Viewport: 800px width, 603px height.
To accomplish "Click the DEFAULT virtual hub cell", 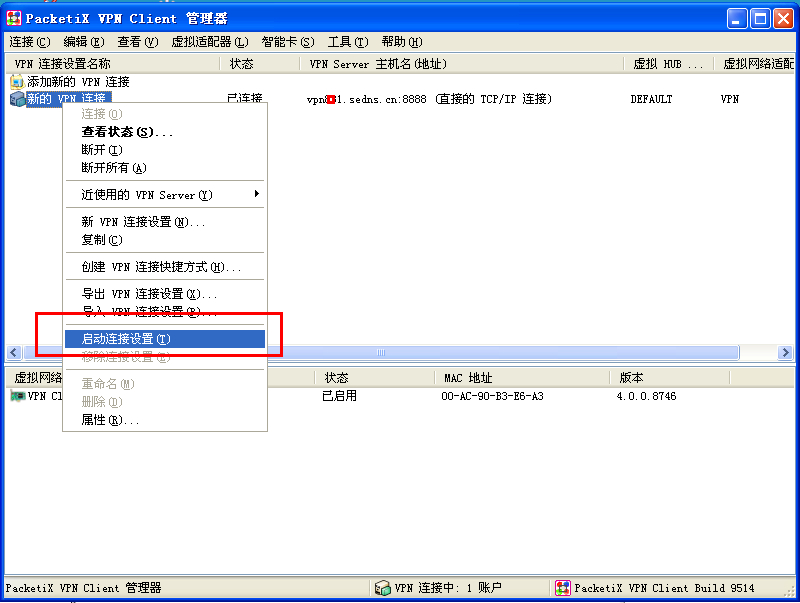I will point(651,99).
